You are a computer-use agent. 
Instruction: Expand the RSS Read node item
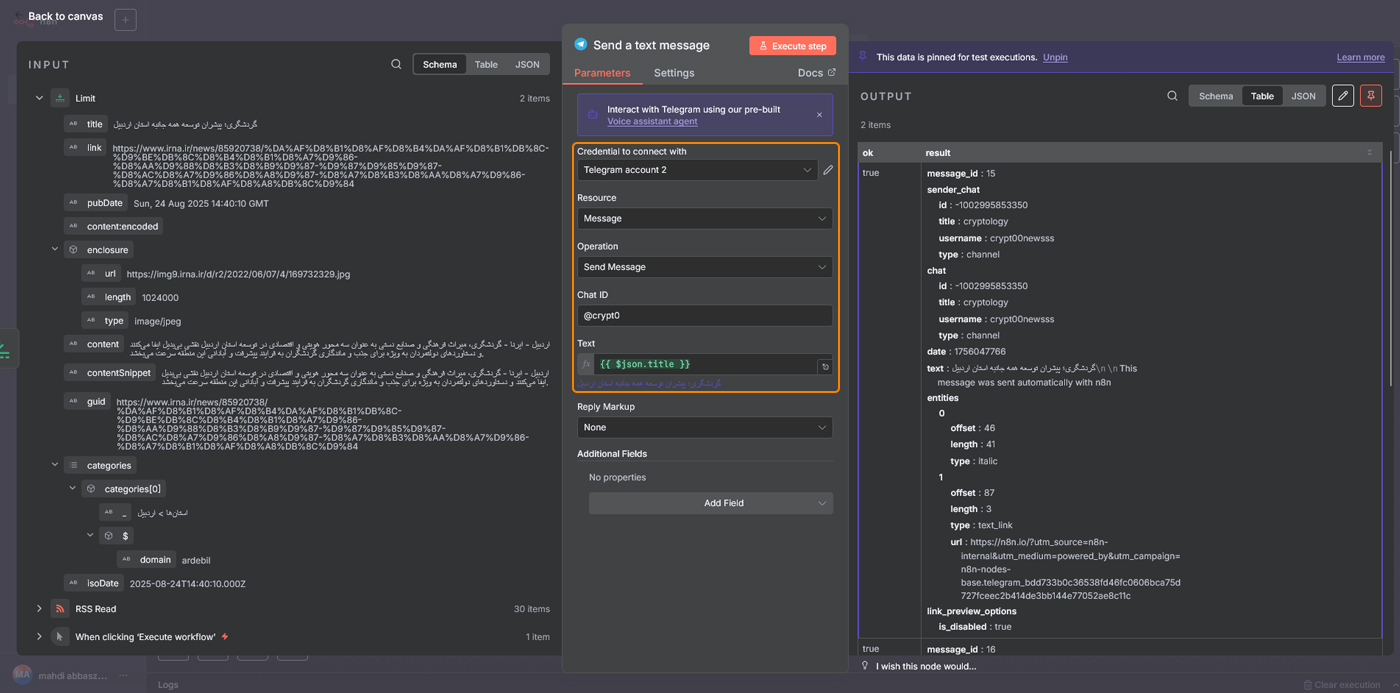[39, 609]
